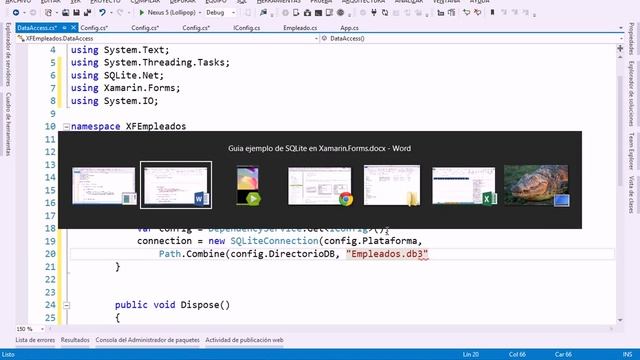Select the File Explorer thumbnail in switcher

tap(392, 185)
